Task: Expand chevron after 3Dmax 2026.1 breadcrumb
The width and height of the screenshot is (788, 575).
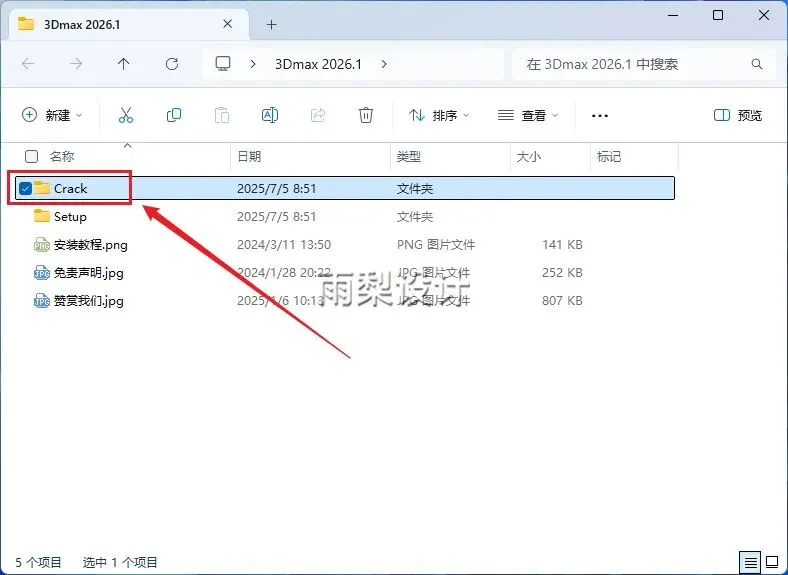Action: [x=384, y=64]
